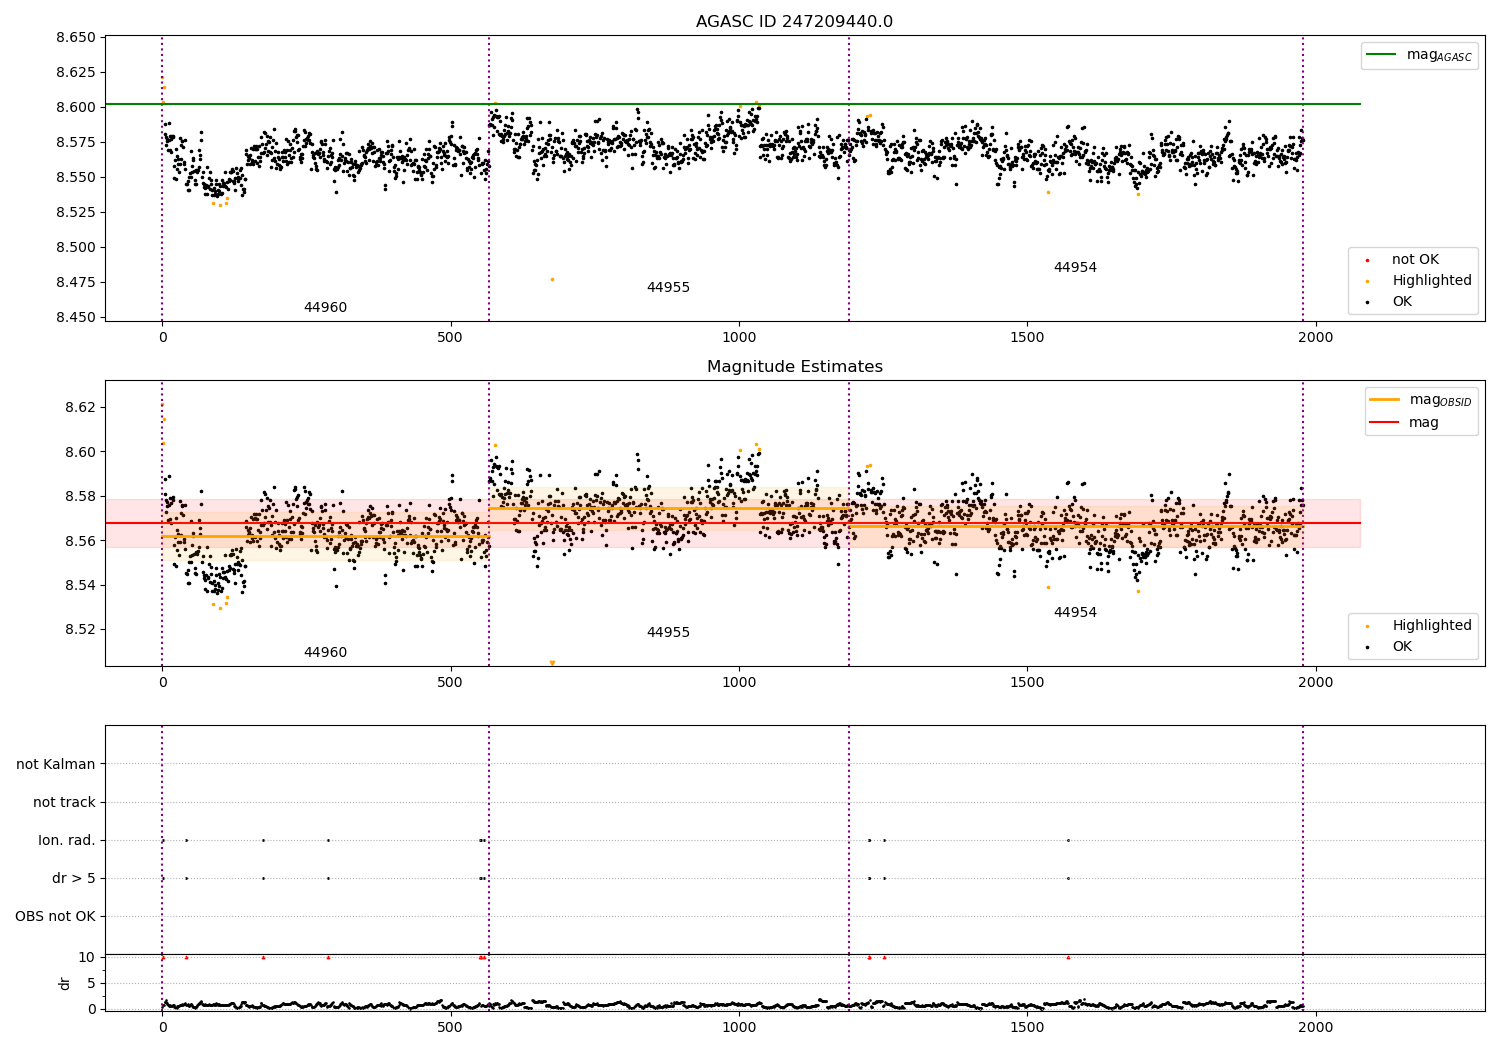Viewport: 1500px width, 1050px height.
Task: Click the orange mag OBSID legend entry
Action: click(1420, 400)
